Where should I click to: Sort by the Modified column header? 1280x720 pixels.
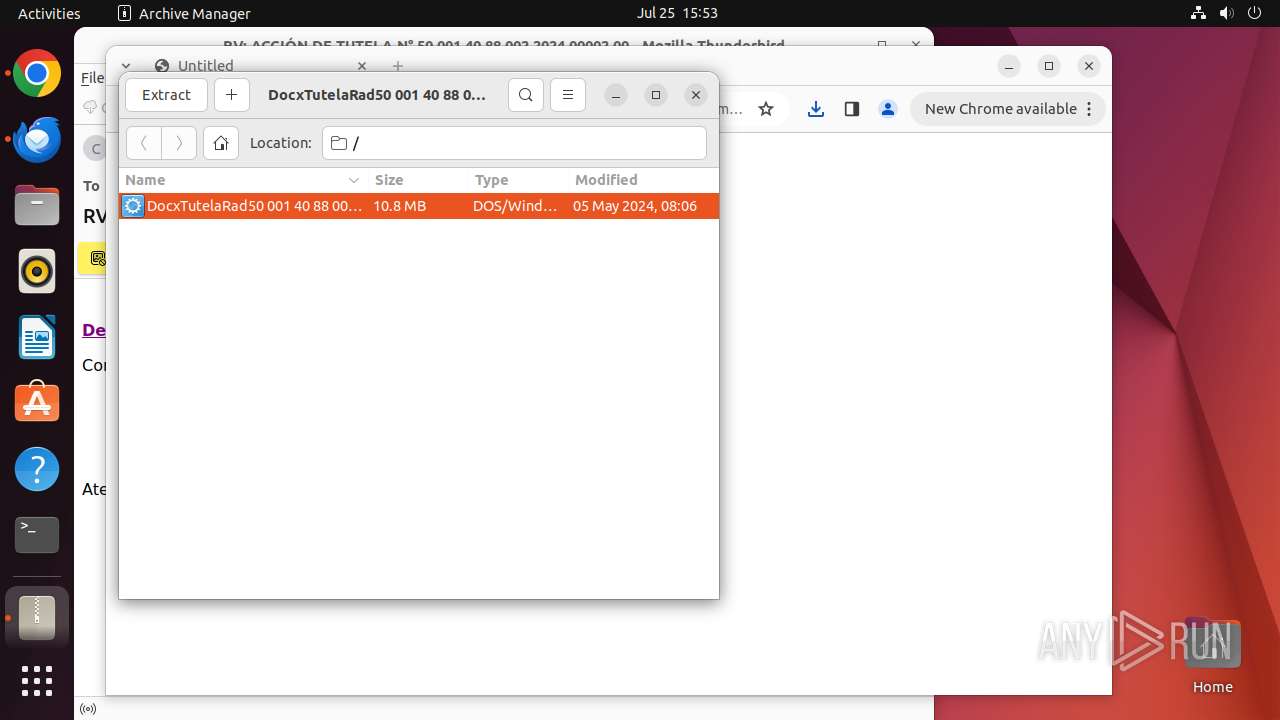(642, 180)
